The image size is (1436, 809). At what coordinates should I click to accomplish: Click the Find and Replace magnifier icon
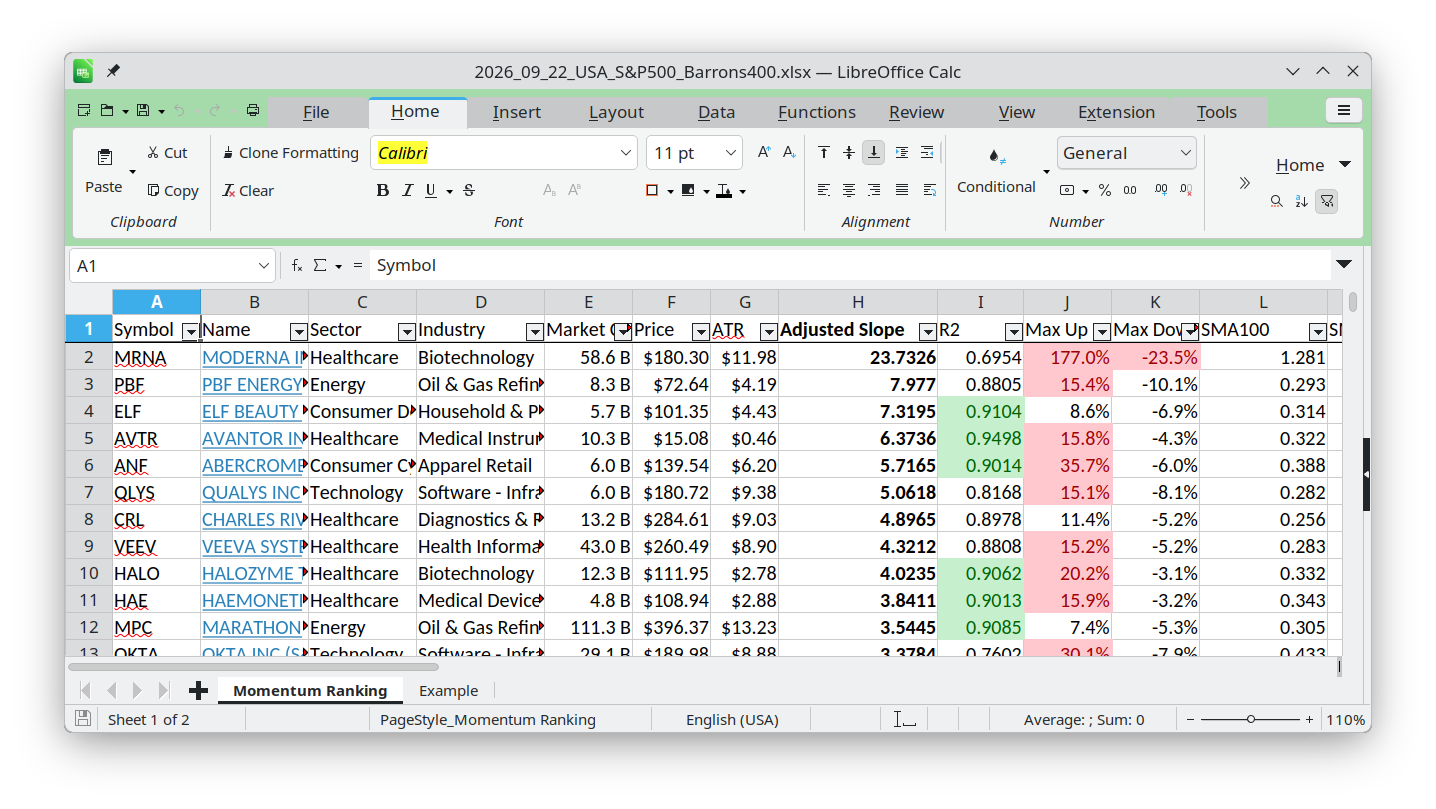pyautogui.click(x=1277, y=201)
